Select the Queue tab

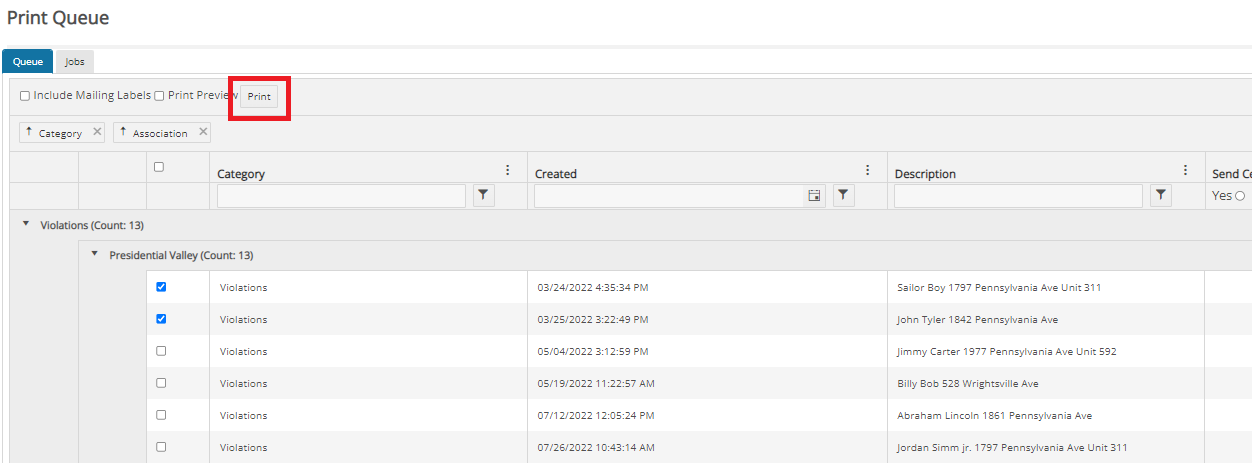click(28, 62)
